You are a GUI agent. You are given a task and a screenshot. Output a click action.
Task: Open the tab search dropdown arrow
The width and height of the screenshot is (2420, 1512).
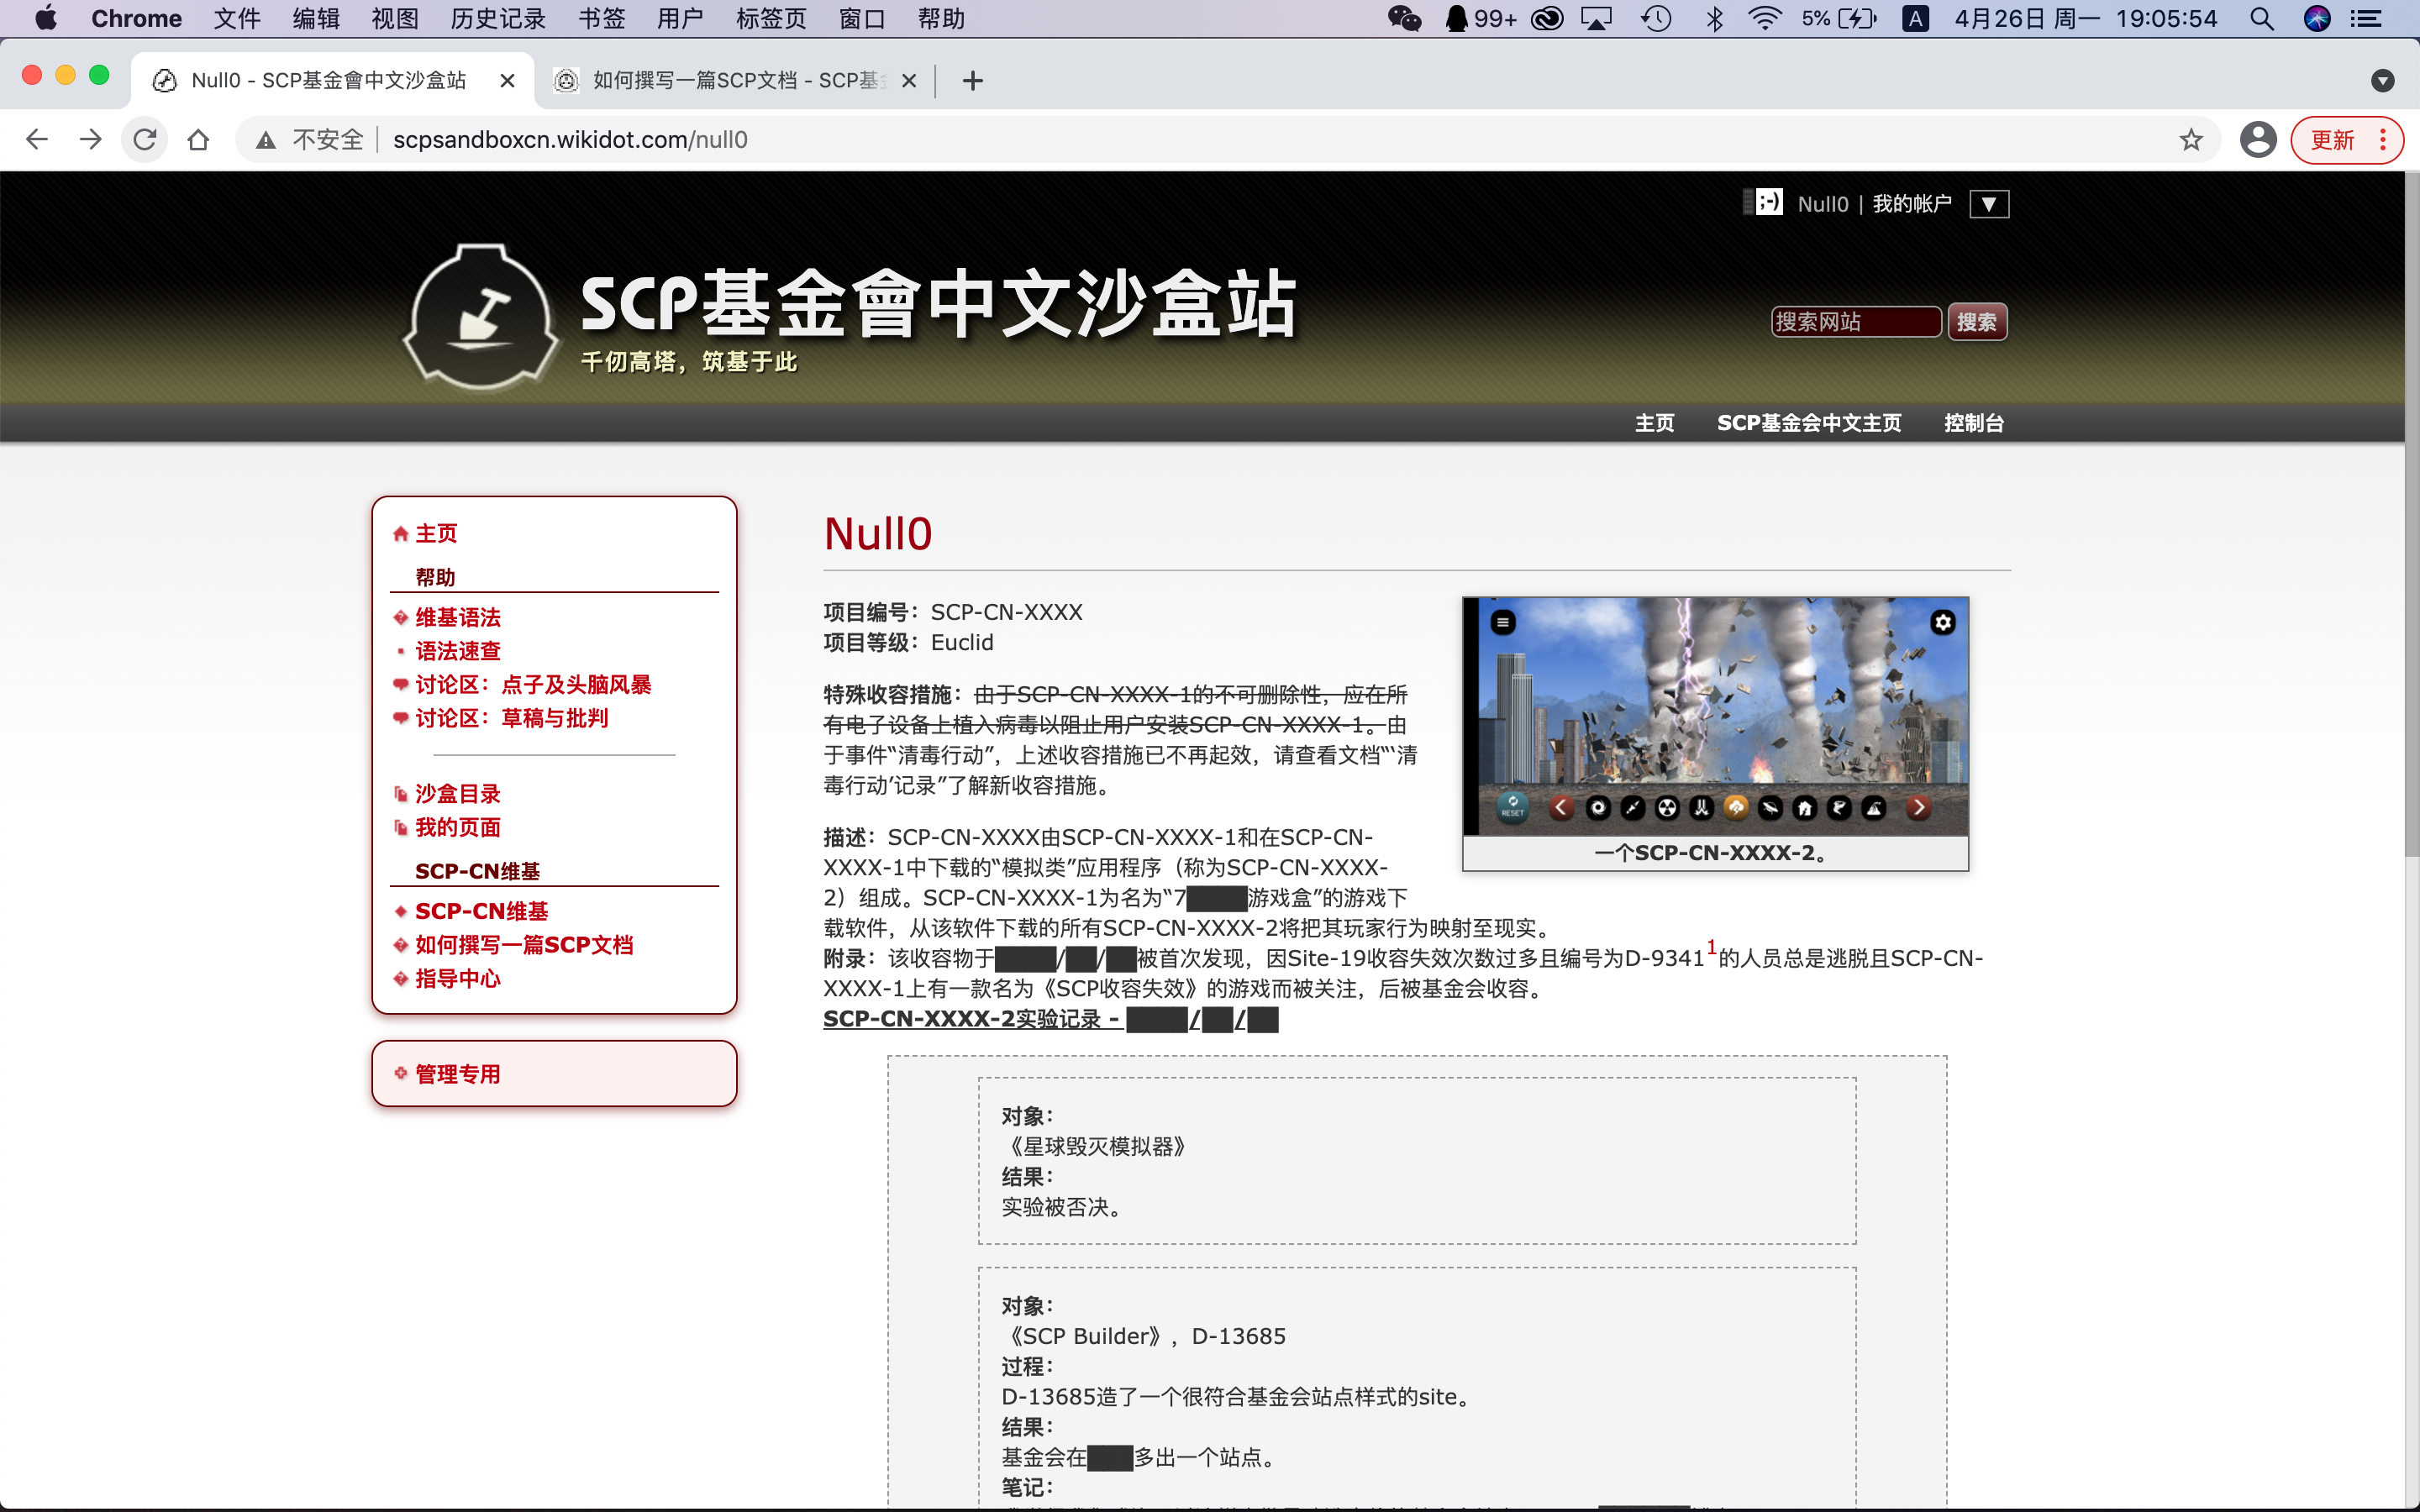2382,81
